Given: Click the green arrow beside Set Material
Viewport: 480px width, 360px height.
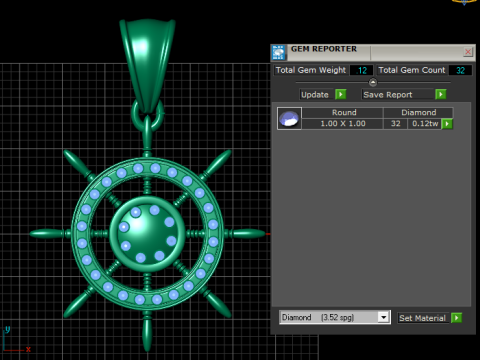Looking at the screenshot, I should point(456,318).
